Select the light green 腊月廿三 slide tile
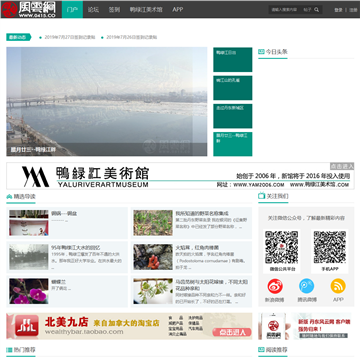The width and height of the screenshot is (360, 360). pos(233,144)
